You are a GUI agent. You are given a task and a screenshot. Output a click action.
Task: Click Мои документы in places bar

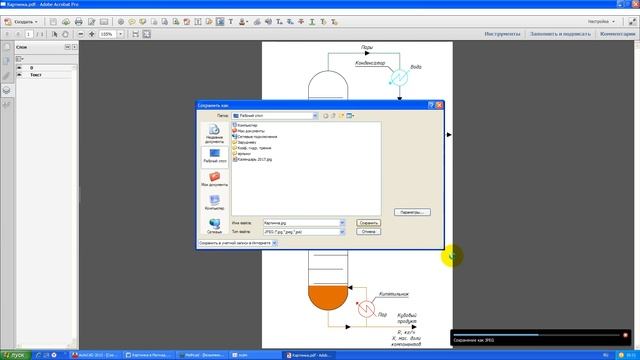[214, 179]
